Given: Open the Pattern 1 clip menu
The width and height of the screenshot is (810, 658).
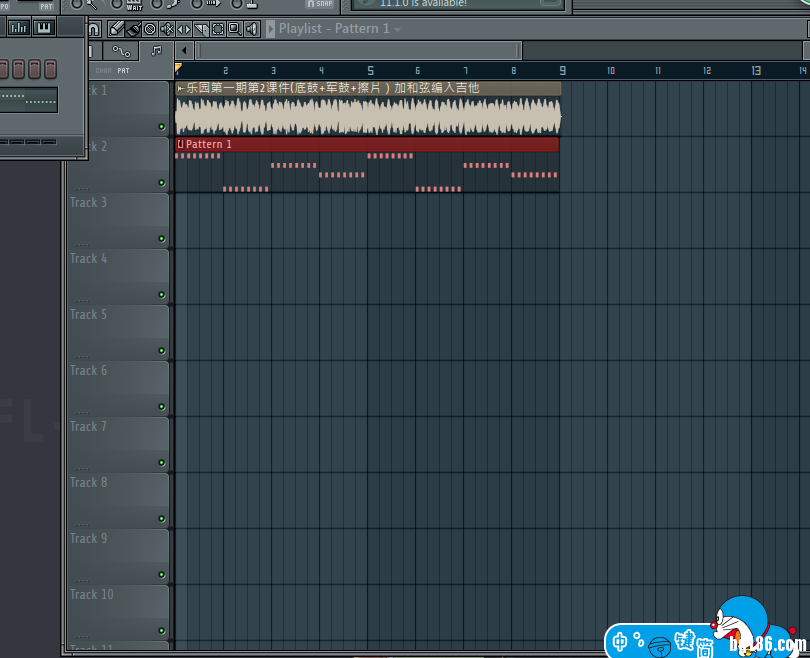Looking at the screenshot, I should click(180, 145).
